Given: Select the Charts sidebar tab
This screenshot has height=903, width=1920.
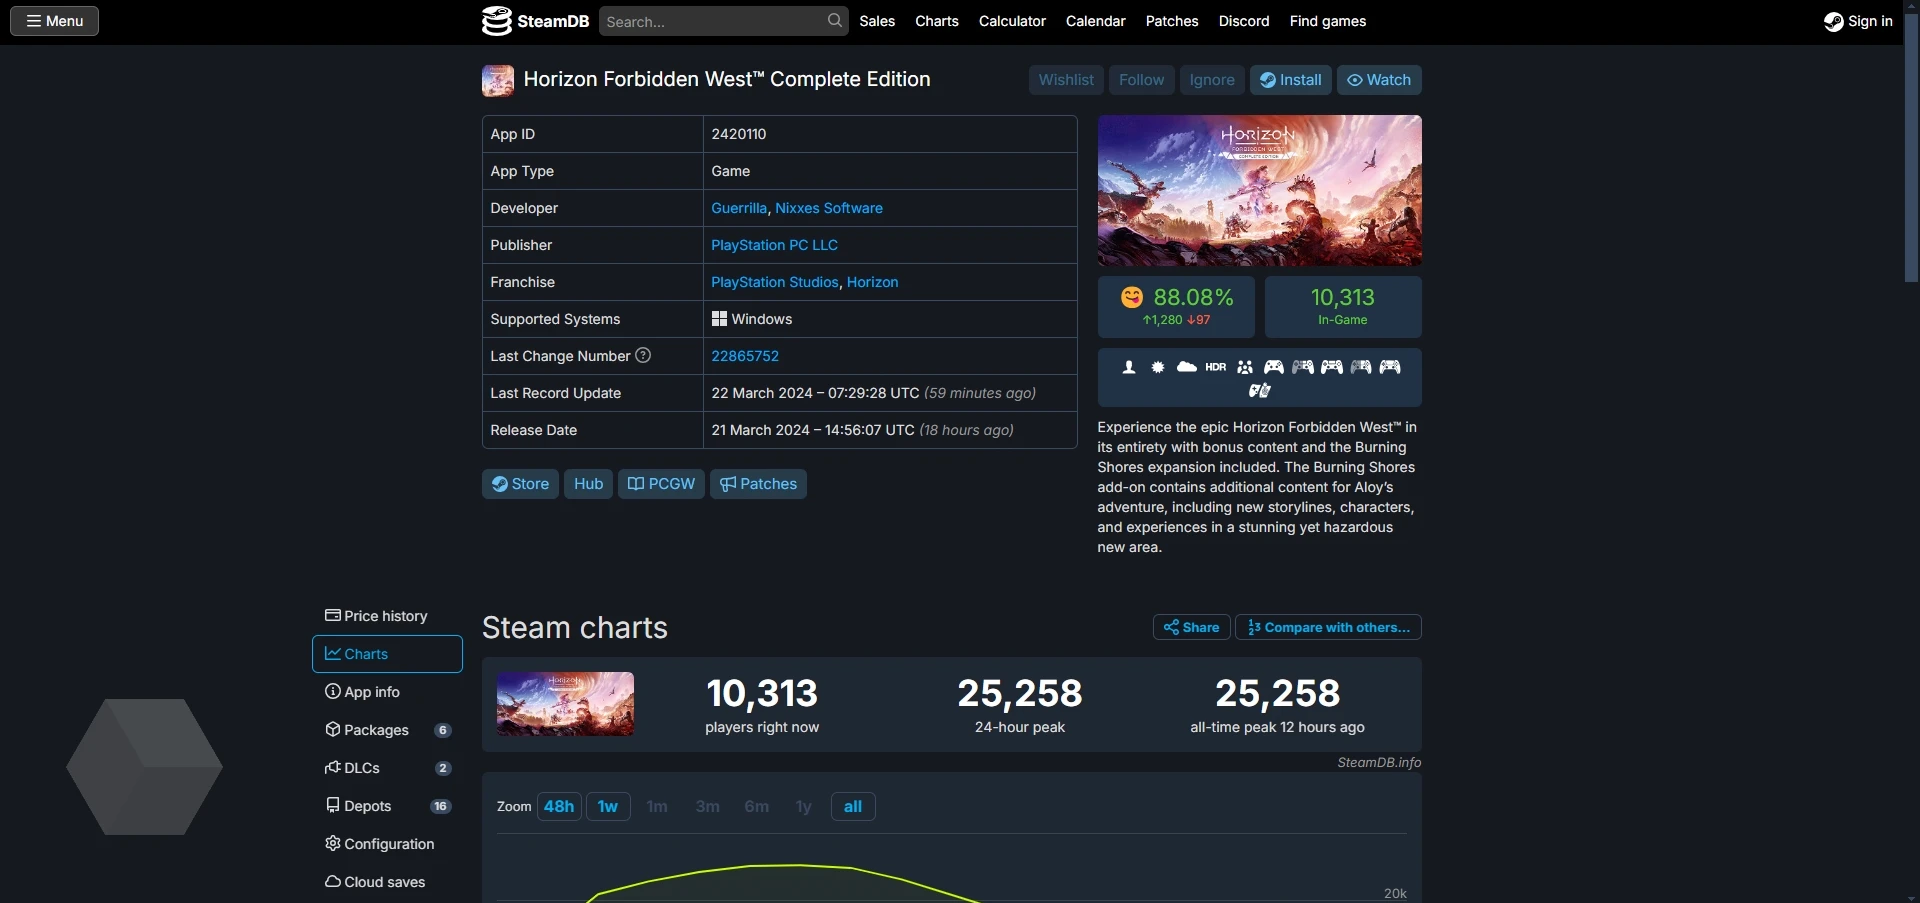Looking at the screenshot, I should pyautogui.click(x=387, y=654).
